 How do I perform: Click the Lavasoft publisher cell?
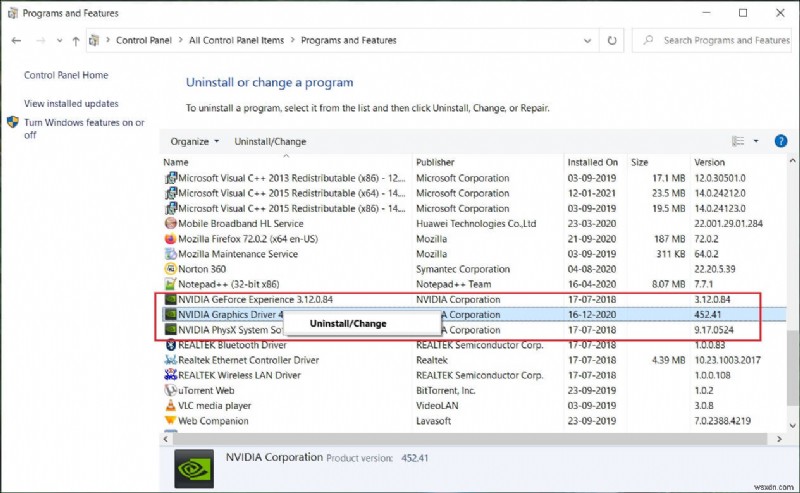[x=434, y=421]
